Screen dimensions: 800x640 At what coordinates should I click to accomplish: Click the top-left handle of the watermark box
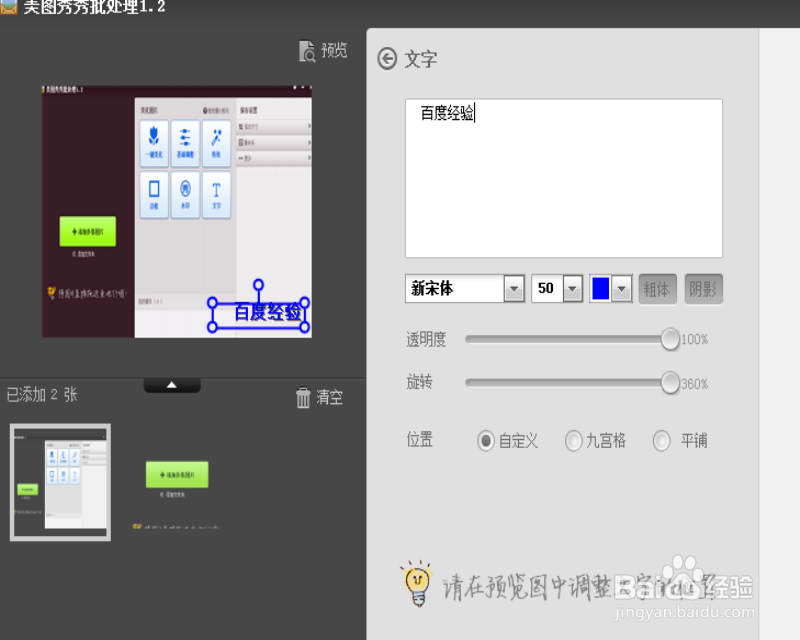pyautogui.click(x=213, y=302)
